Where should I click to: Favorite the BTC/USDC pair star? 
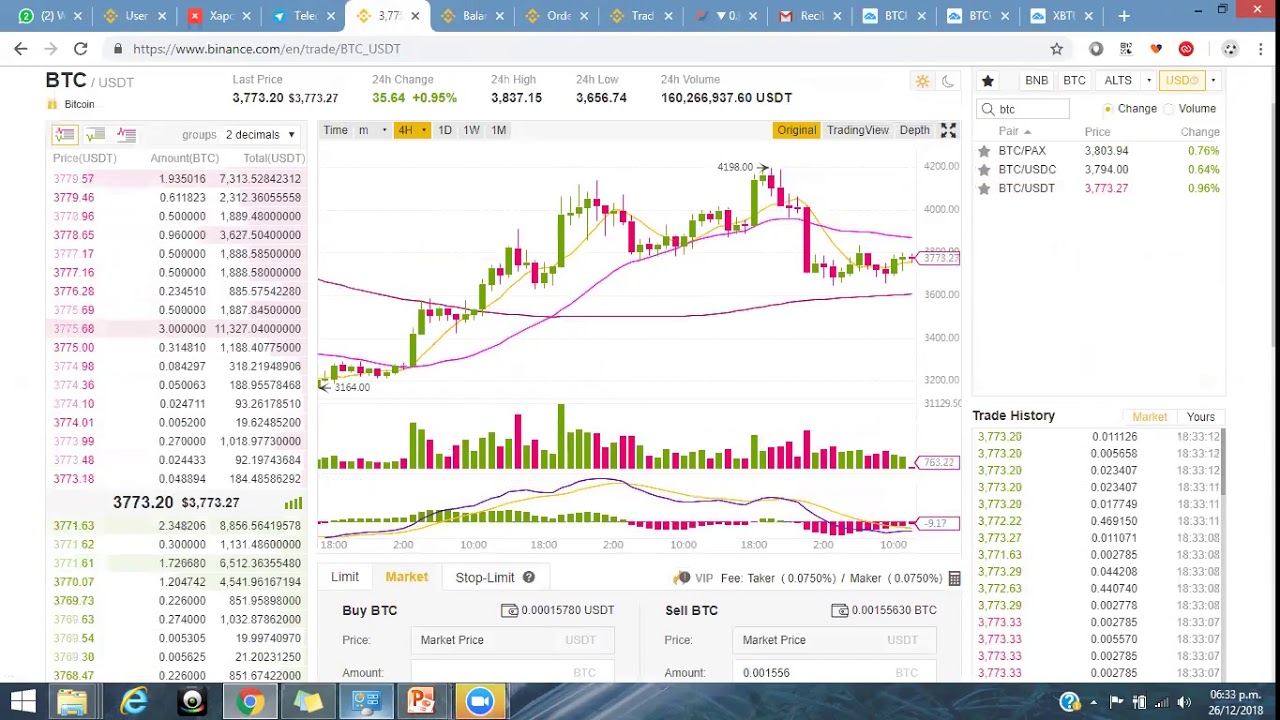click(984, 170)
